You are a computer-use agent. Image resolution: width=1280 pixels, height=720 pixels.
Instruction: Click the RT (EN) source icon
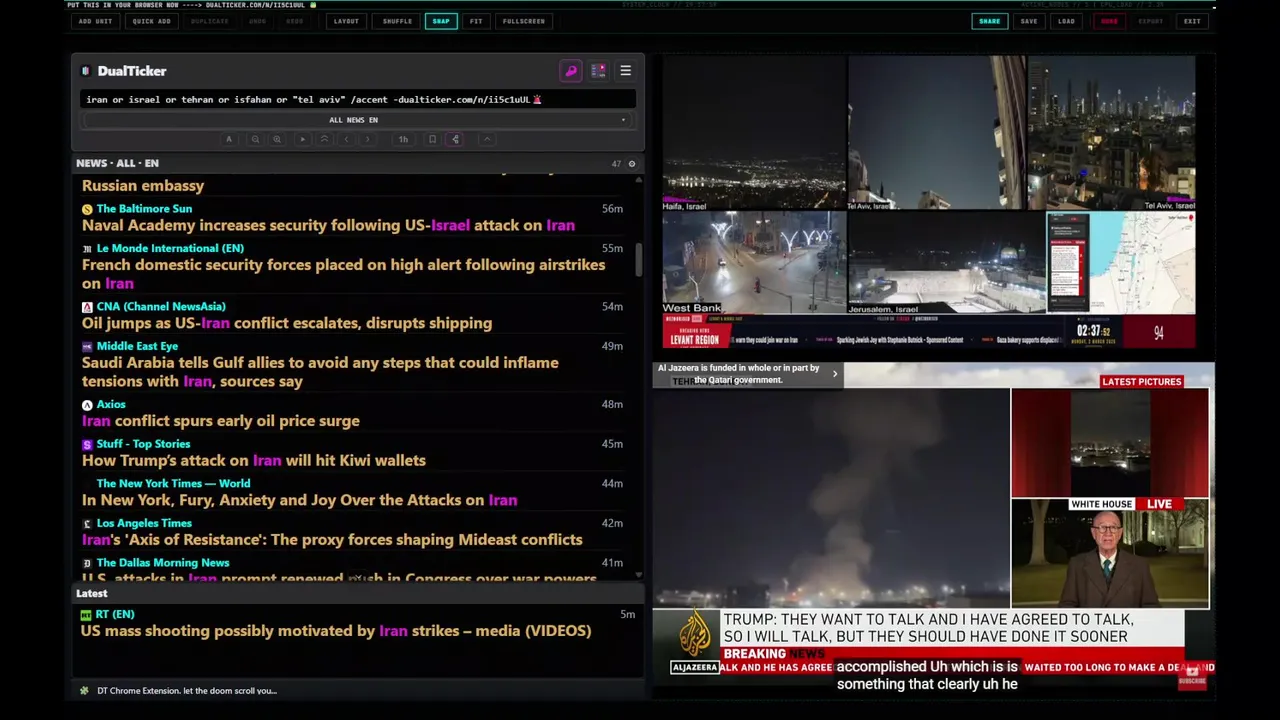point(87,614)
